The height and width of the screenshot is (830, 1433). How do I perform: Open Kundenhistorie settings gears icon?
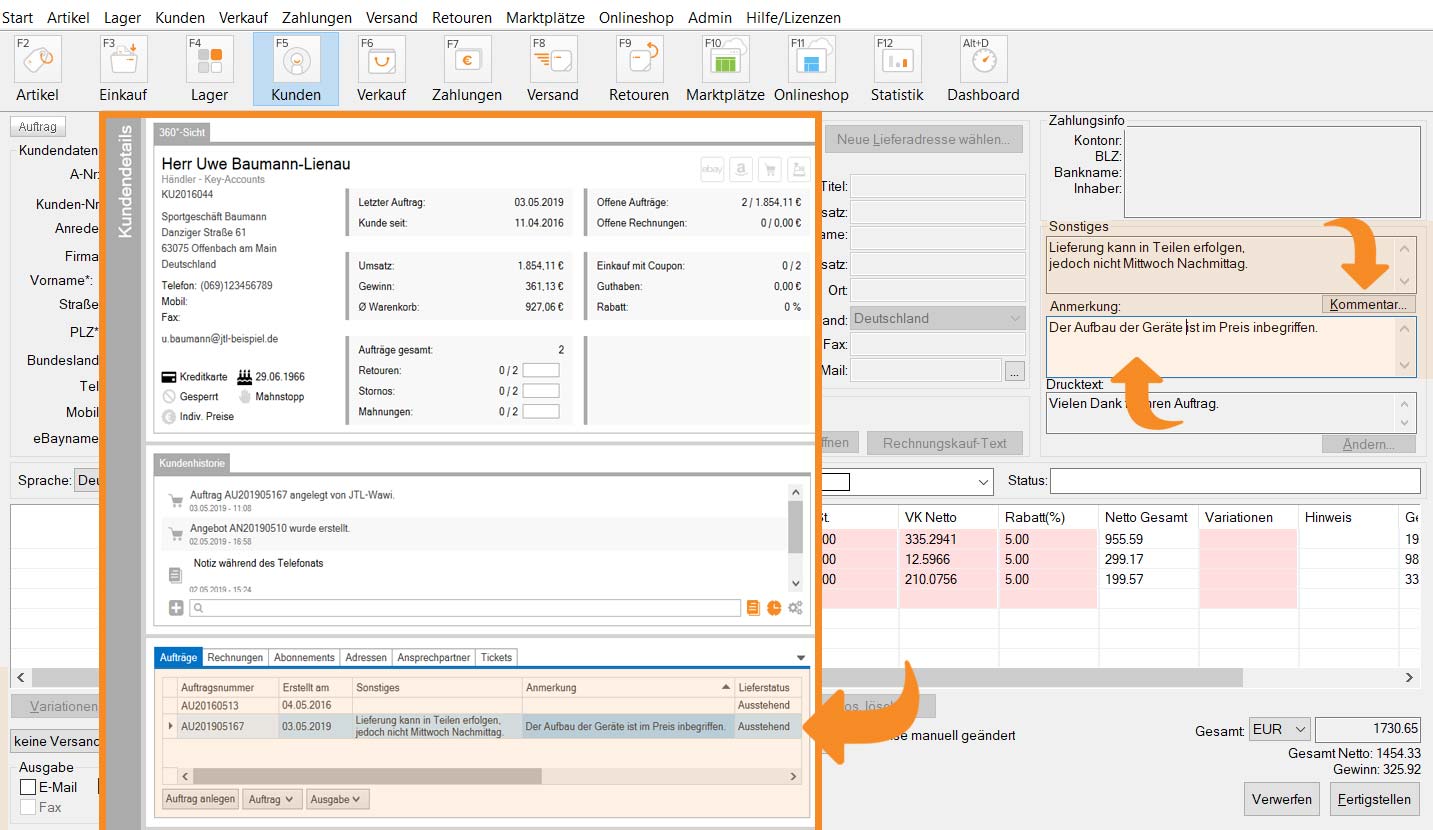click(796, 608)
